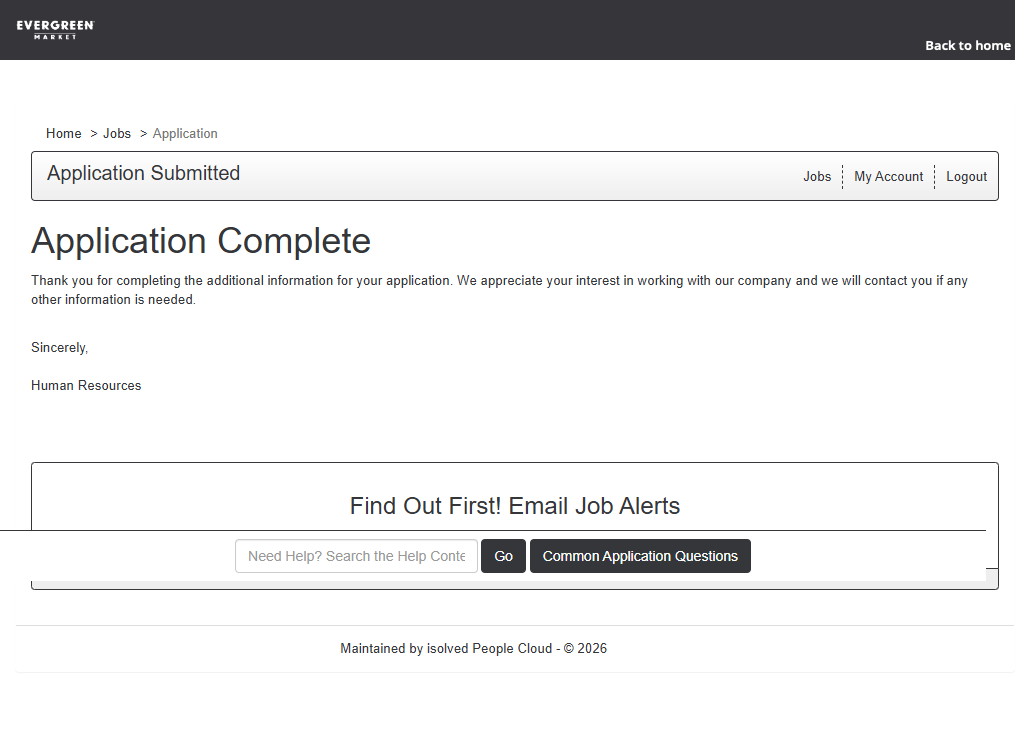Click the thank-you message paragraph
Screen dimensions: 1030x752
coord(499,290)
